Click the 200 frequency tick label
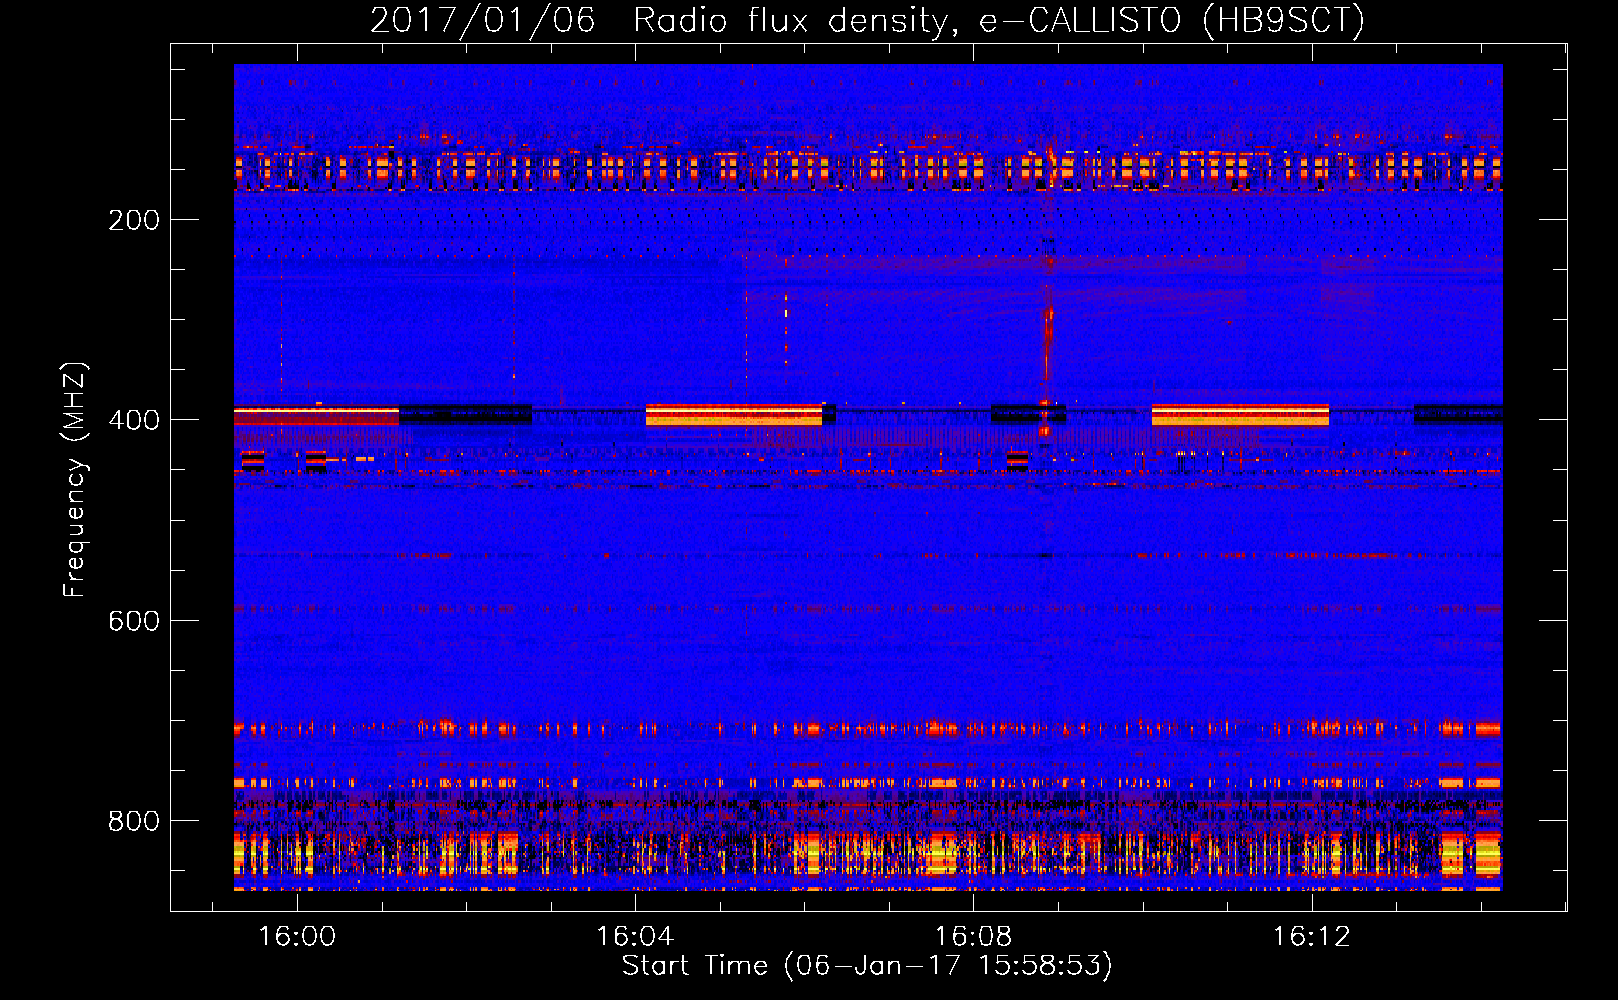 (x=134, y=220)
